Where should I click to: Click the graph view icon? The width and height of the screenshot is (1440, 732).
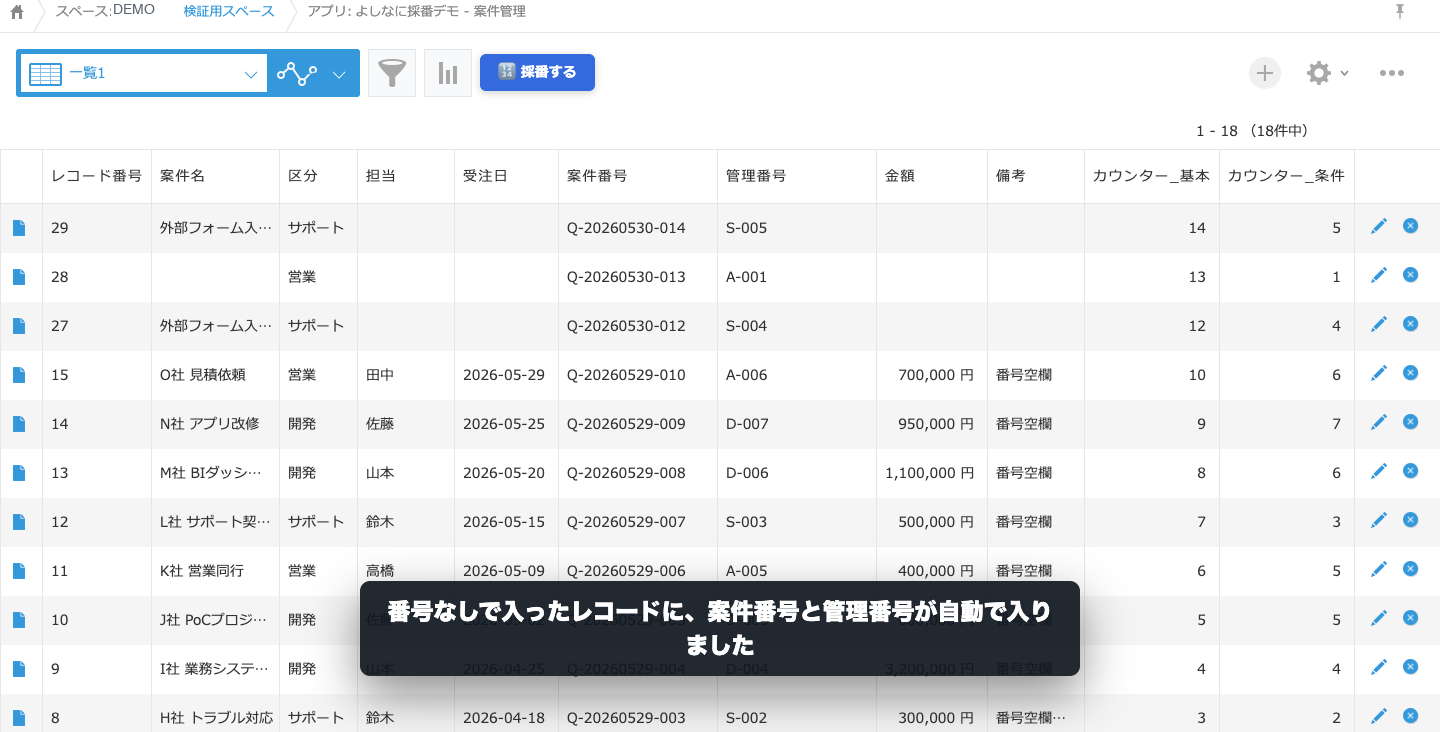pos(296,73)
